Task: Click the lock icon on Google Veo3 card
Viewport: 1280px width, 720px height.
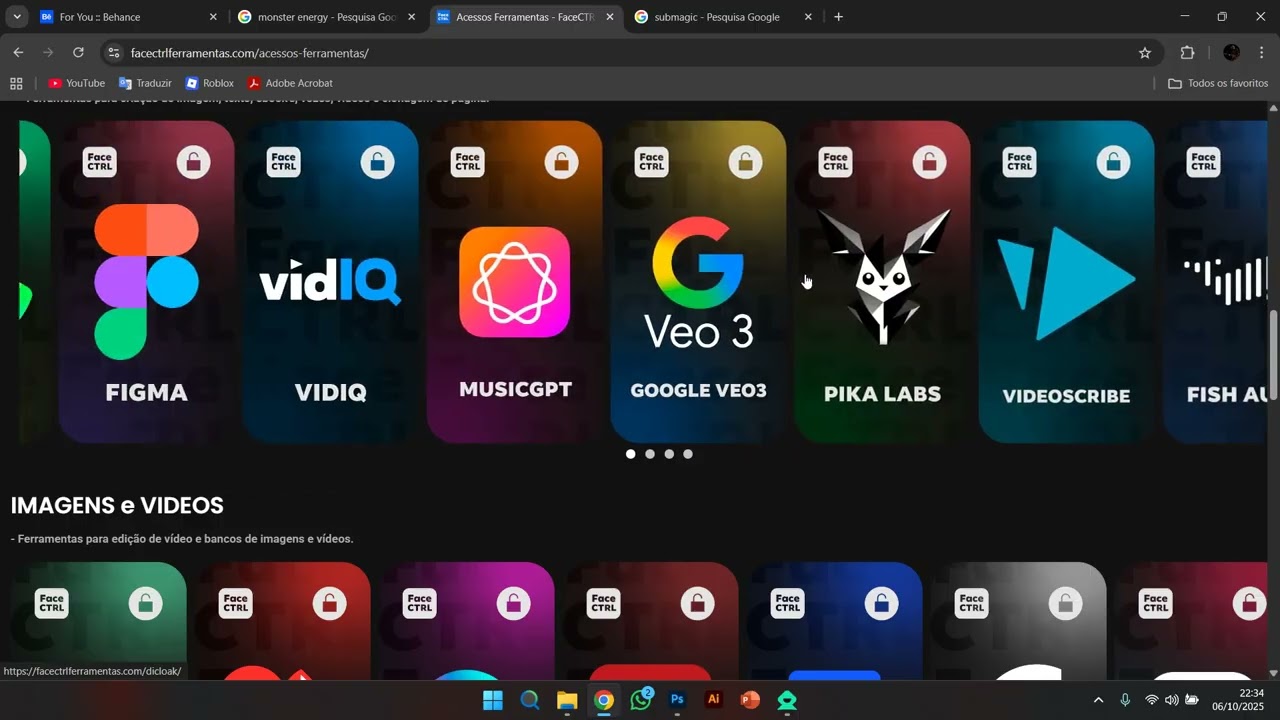Action: coord(745,162)
